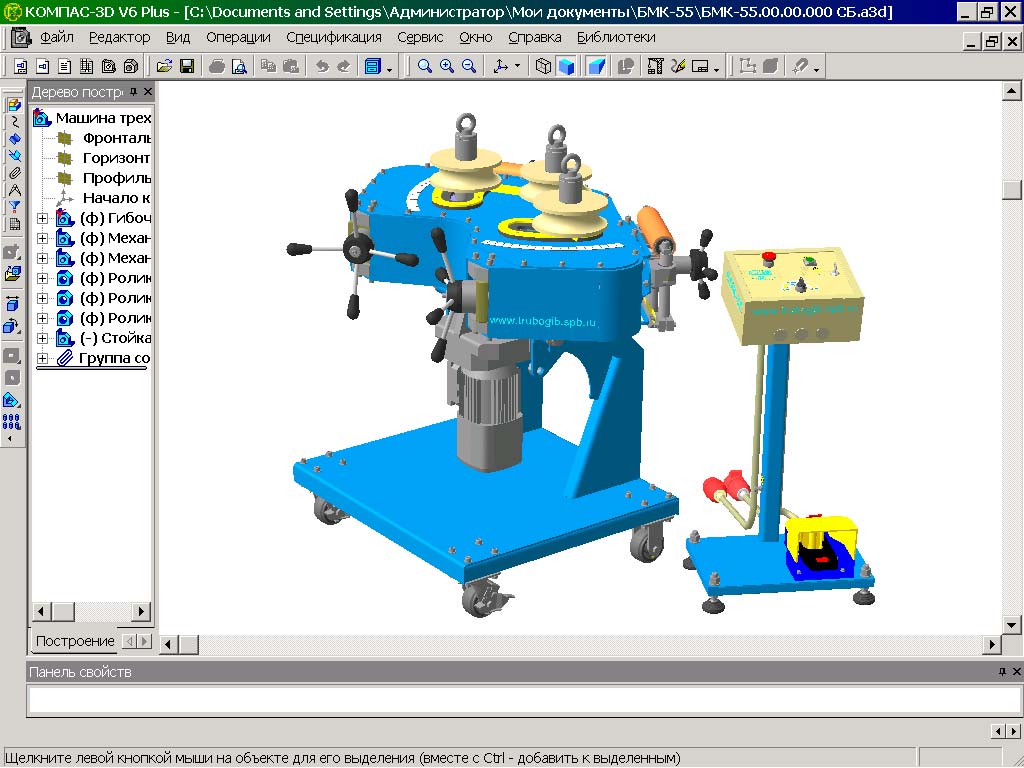Image resolution: width=1024 pixels, height=768 pixels.
Task: Click the Open file folder icon
Action: tap(164, 66)
